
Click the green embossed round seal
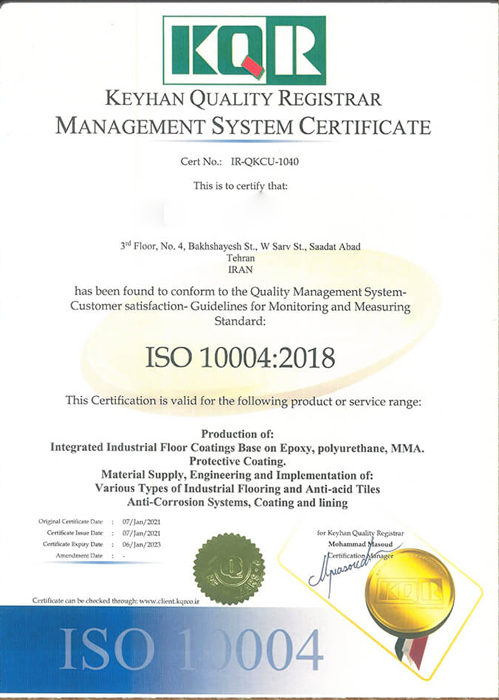pyautogui.click(x=229, y=569)
